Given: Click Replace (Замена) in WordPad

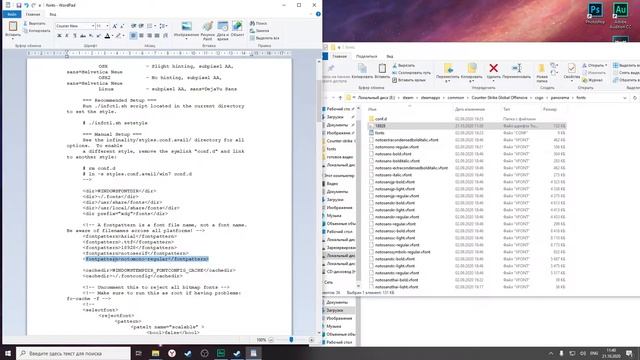Looking at the screenshot, I should [260, 31].
